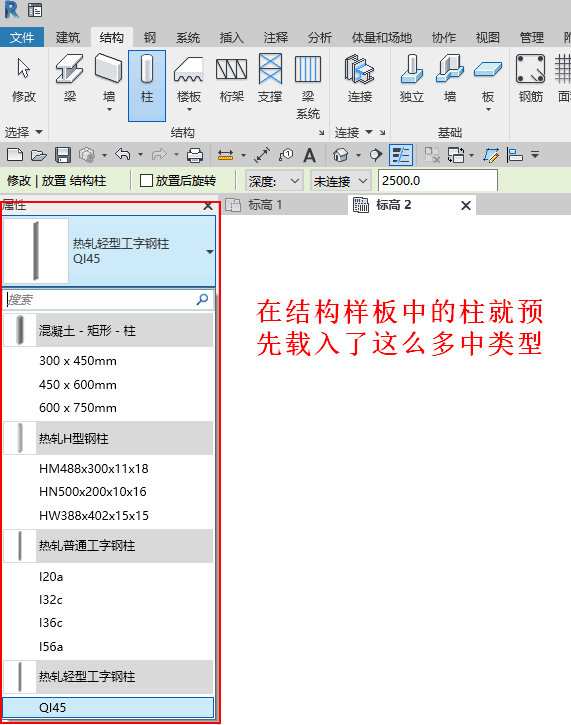This screenshot has height=725, width=571.
Task: Open the Unconnected (未连接) dropdown
Action: [x=341, y=181]
